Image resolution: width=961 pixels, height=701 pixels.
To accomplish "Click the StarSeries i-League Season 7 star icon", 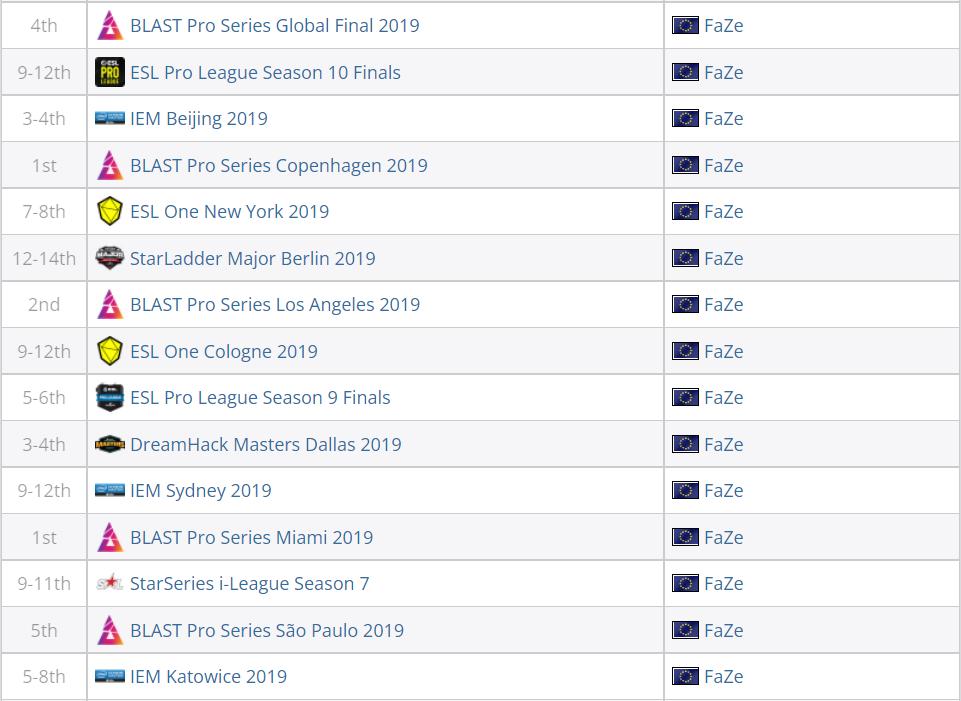I will [110, 583].
